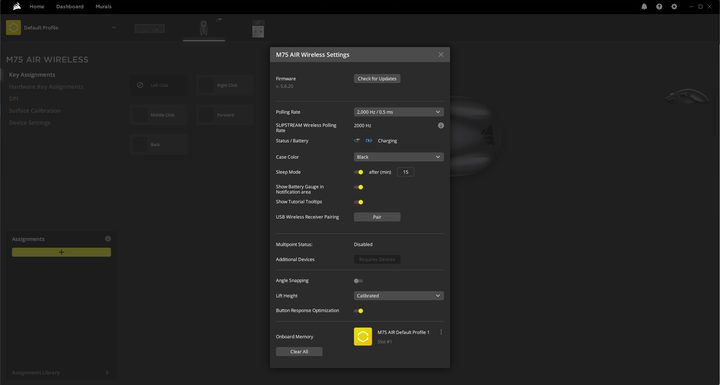Click the mouse image preview at right
This screenshot has height=385, width=720.
688,96
